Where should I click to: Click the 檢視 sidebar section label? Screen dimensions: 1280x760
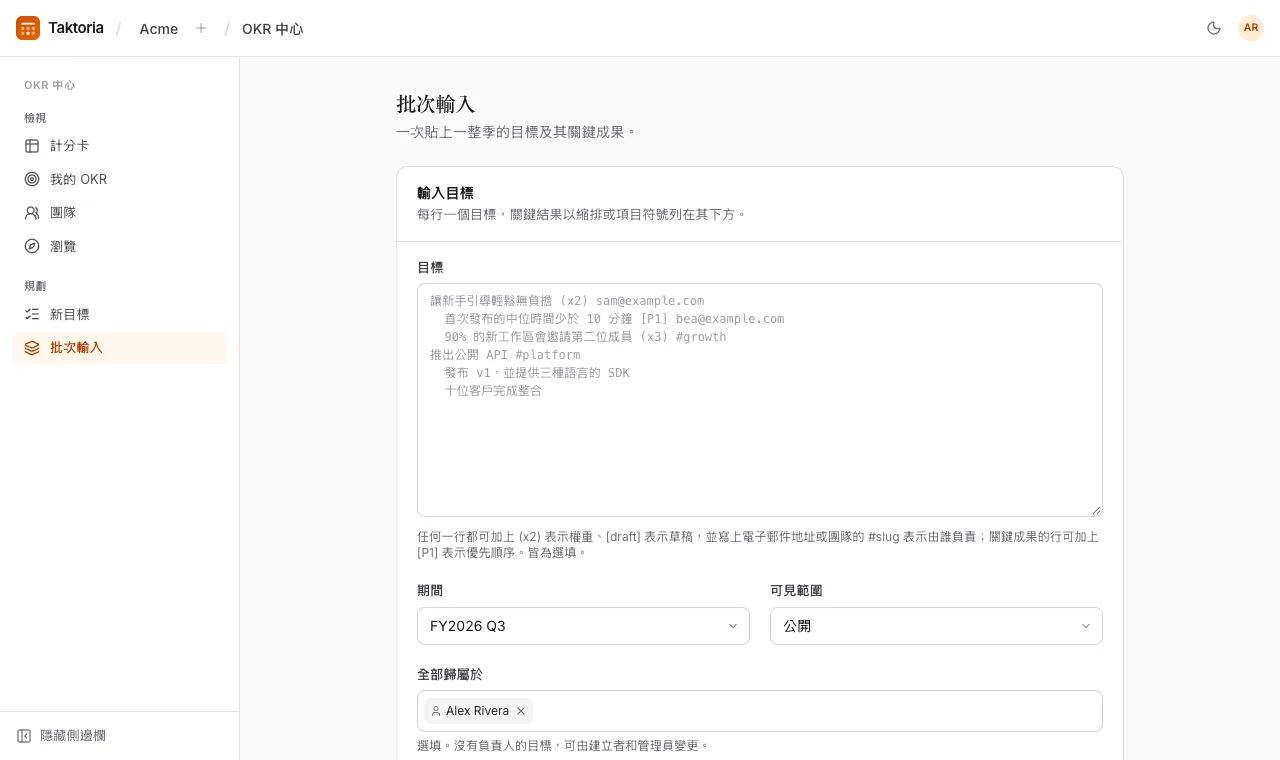point(35,118)
